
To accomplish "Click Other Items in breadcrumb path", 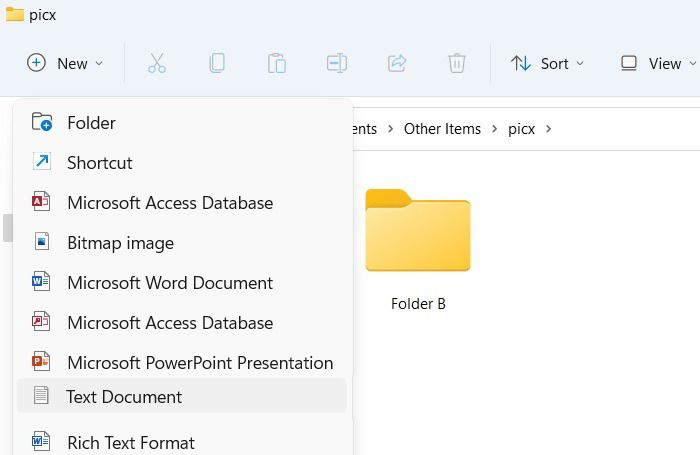I will 442,129.
